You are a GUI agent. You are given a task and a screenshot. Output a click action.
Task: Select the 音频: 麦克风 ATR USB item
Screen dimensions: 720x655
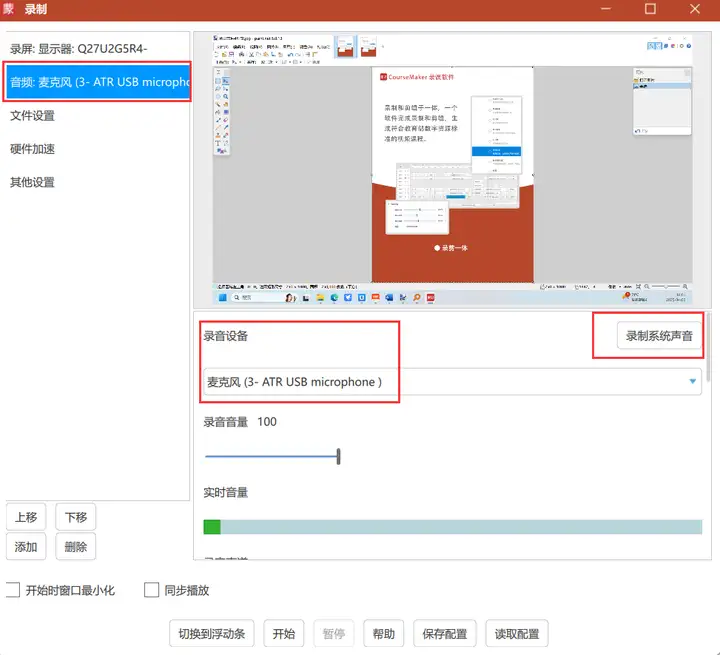97,82
